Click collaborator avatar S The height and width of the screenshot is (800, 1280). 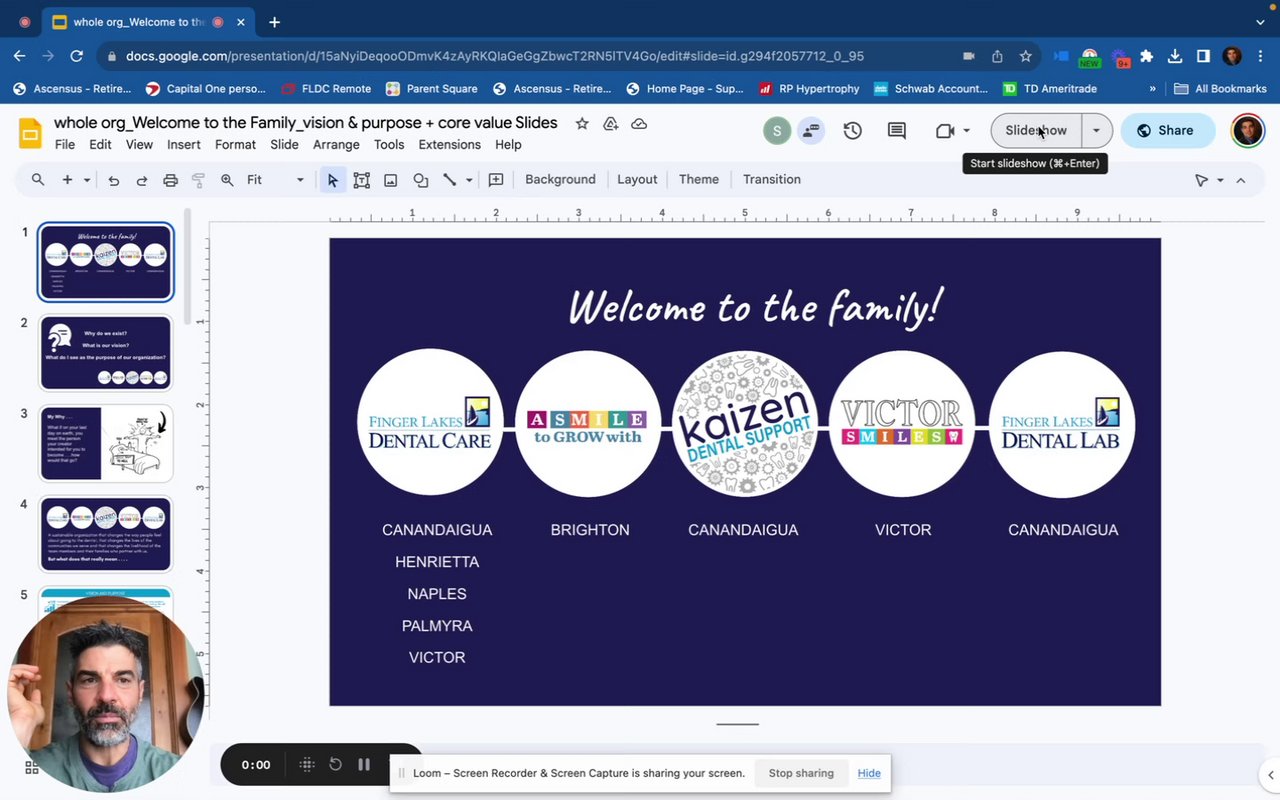pyautogui.click(x=776, y=131)
